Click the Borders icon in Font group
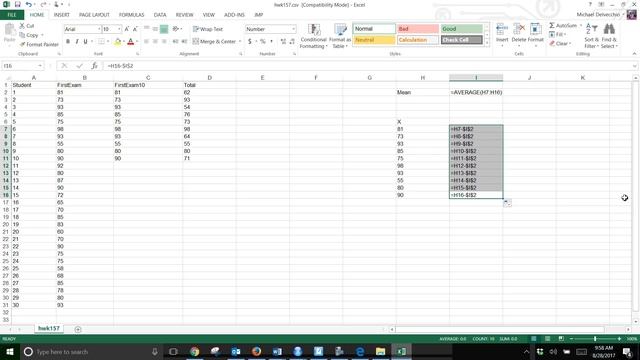Viewport: 640px width, 360px height. click(x=101, y=41)
